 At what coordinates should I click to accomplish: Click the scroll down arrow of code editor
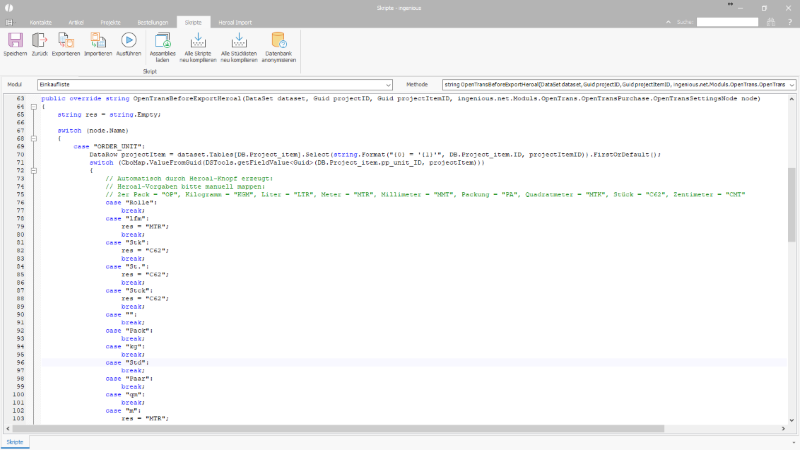[791, 420]
